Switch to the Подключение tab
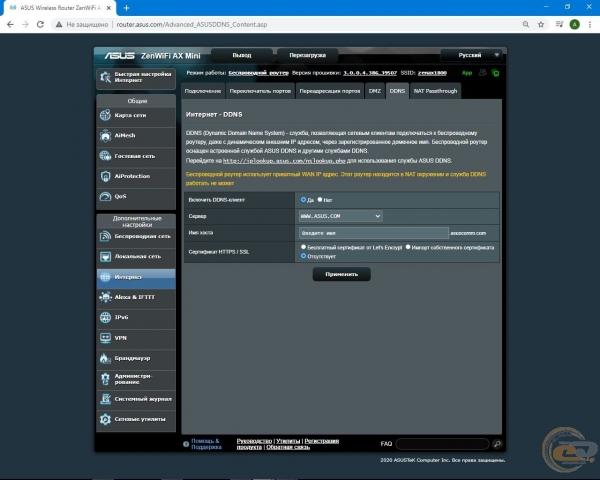Screen dimensions: 600x480 pos(202,91)
